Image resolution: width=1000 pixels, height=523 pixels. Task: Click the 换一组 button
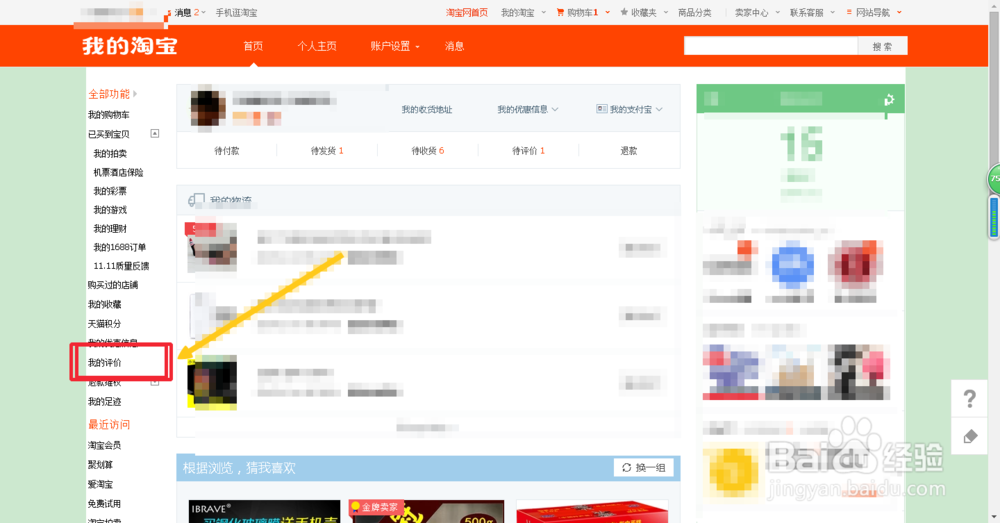(643, 468)
